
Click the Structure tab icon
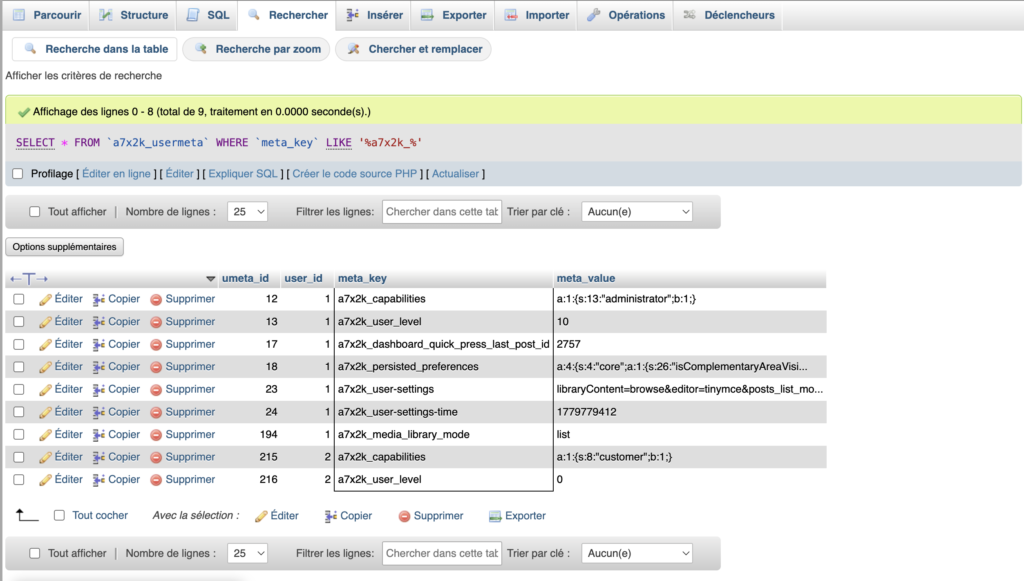point(105,15)
